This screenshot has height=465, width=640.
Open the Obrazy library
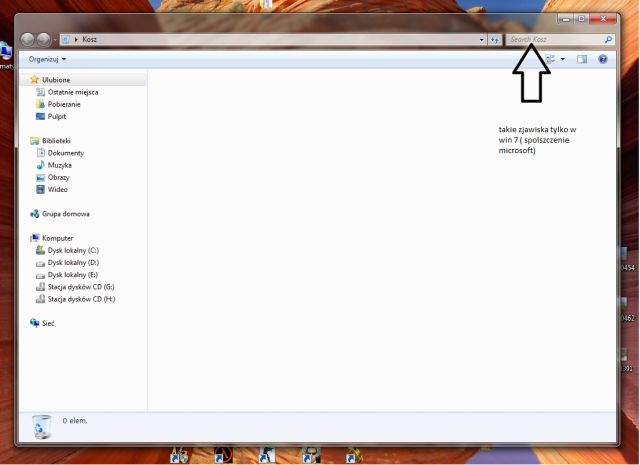58,178
